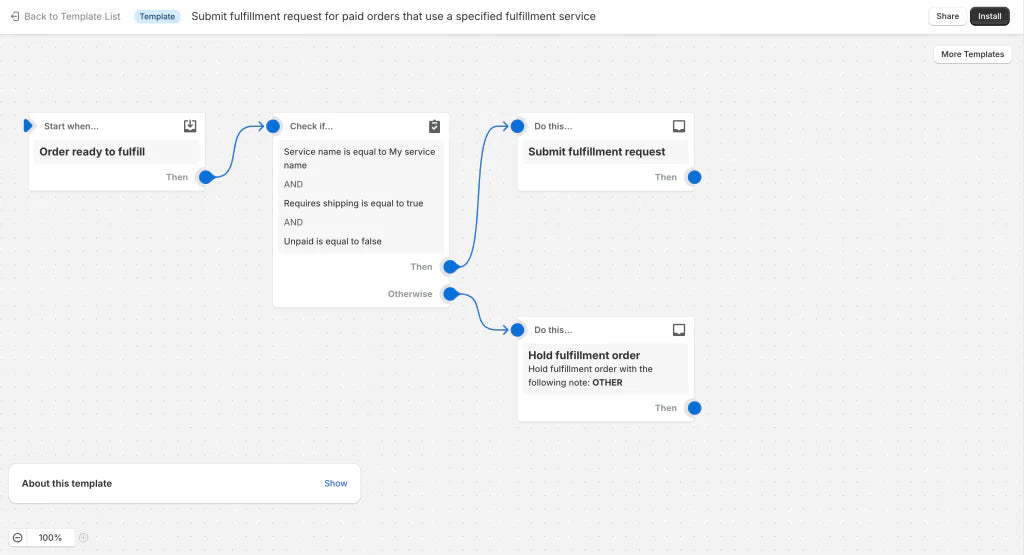The width and height of the screenshot is (1024, 555).
Task: Click the back arrow icon beside Template List
Action: (x=15, y=17)
